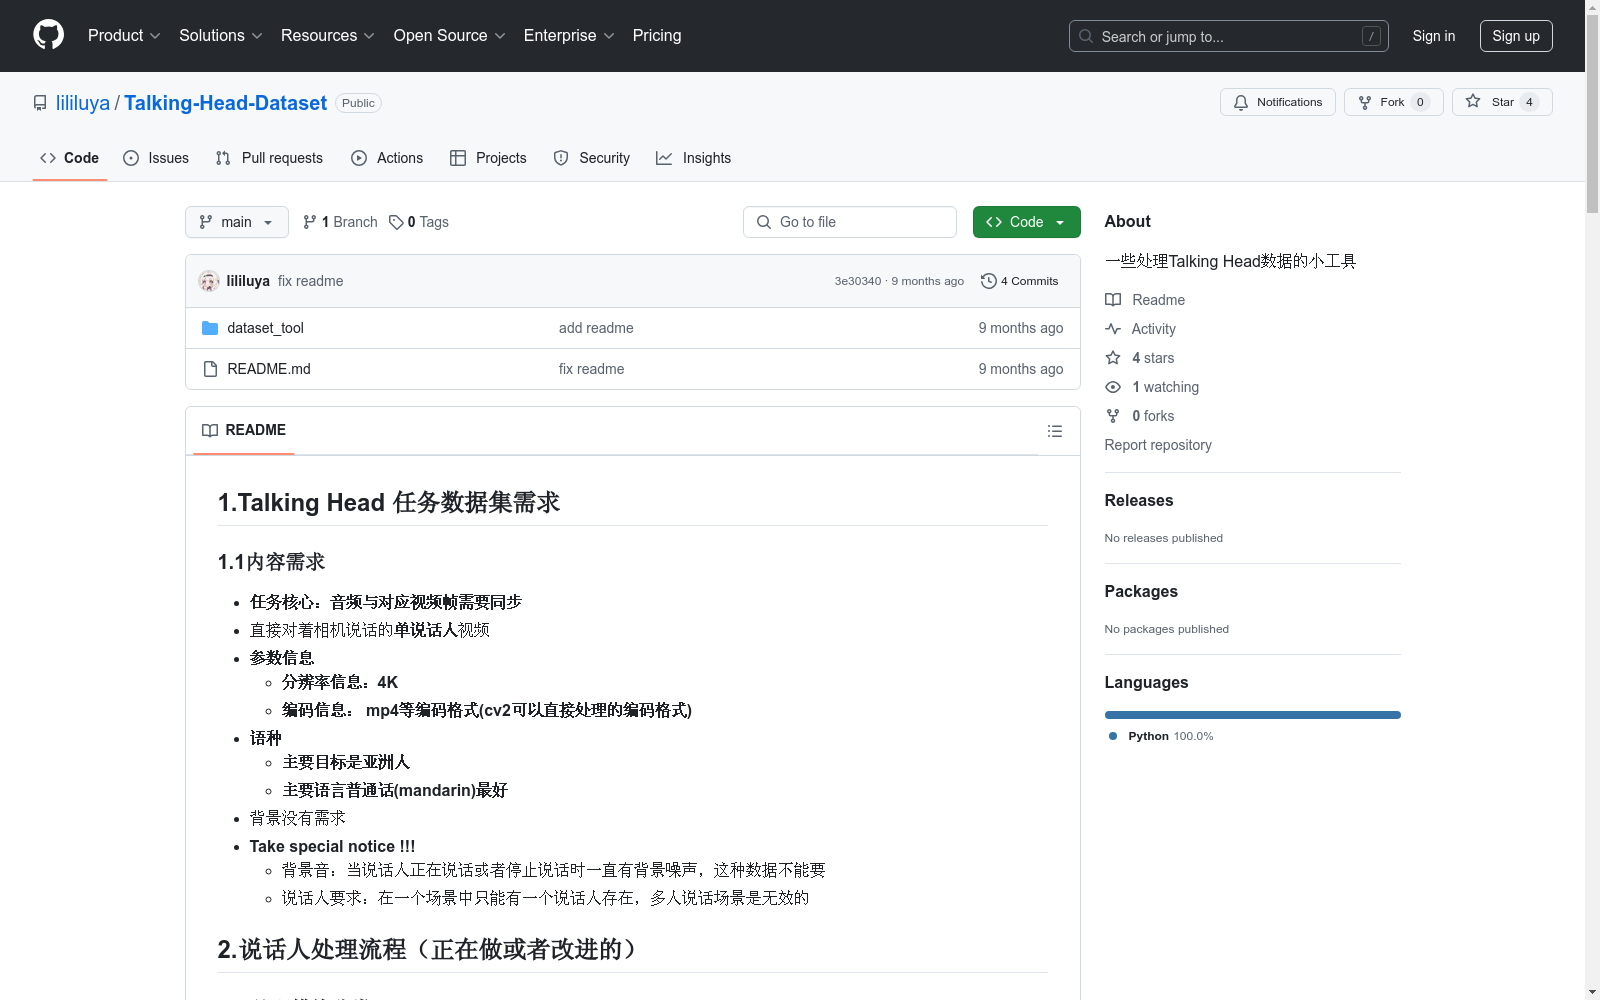Click the dataset_tool folder icon
Image resolution: width=1600 pixels, height=1000 pixels.
pyautogui.click(x=210, y=328)
